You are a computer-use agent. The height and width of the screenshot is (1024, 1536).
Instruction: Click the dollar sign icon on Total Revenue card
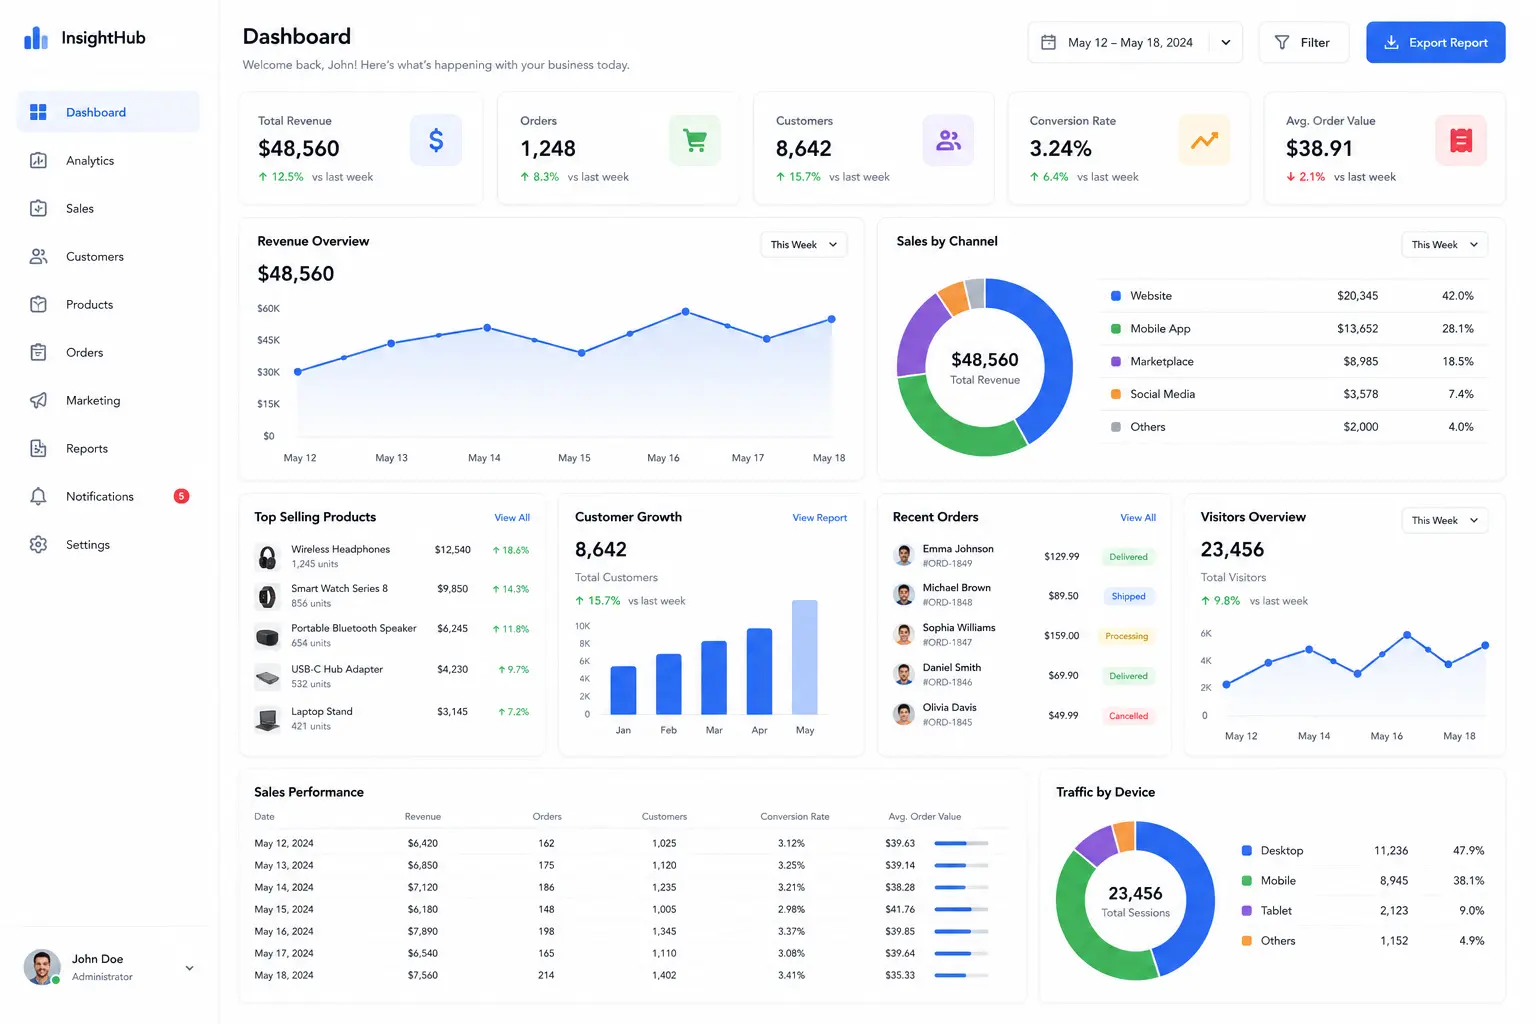coord(436,140)
